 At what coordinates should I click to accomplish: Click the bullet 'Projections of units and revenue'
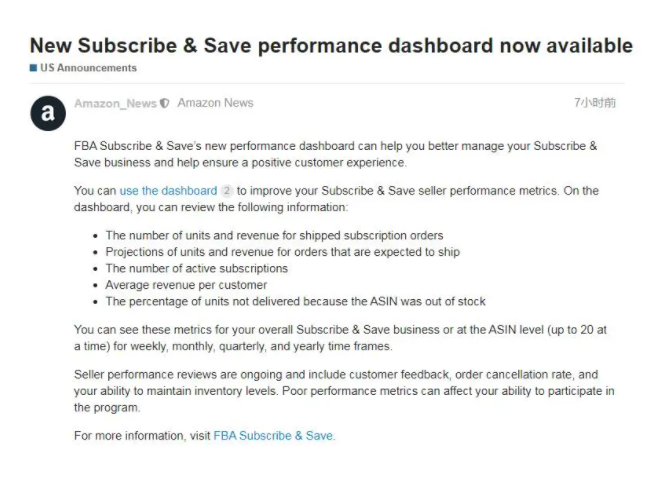click(282, 252)
